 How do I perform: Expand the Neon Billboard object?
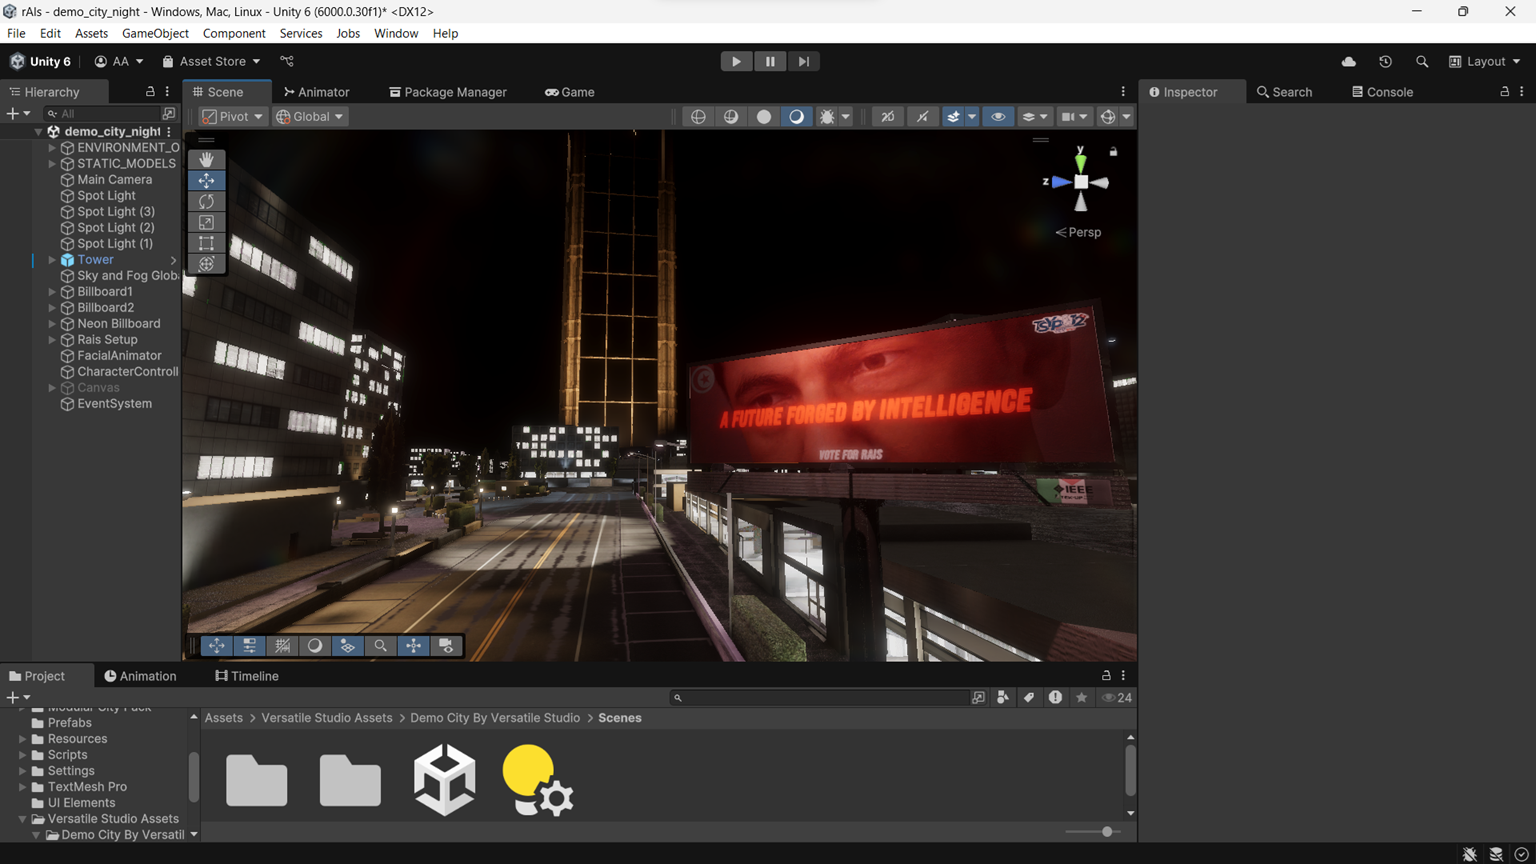coord(52,324)
